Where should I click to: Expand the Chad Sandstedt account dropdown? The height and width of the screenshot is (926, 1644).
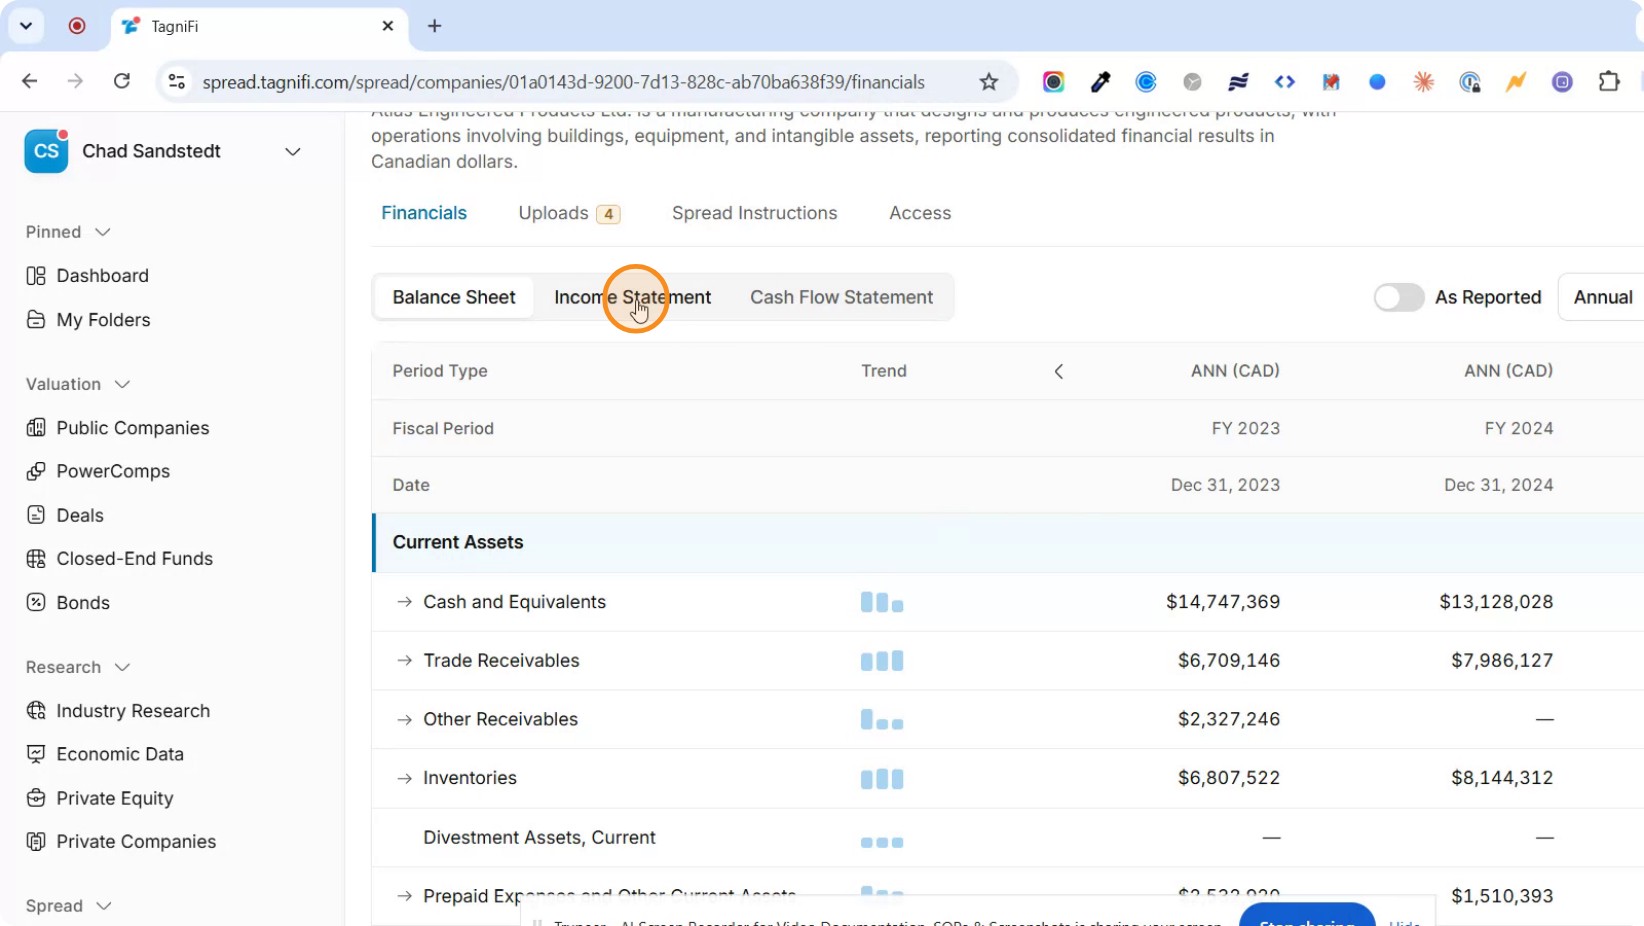[x=293, y=152]
